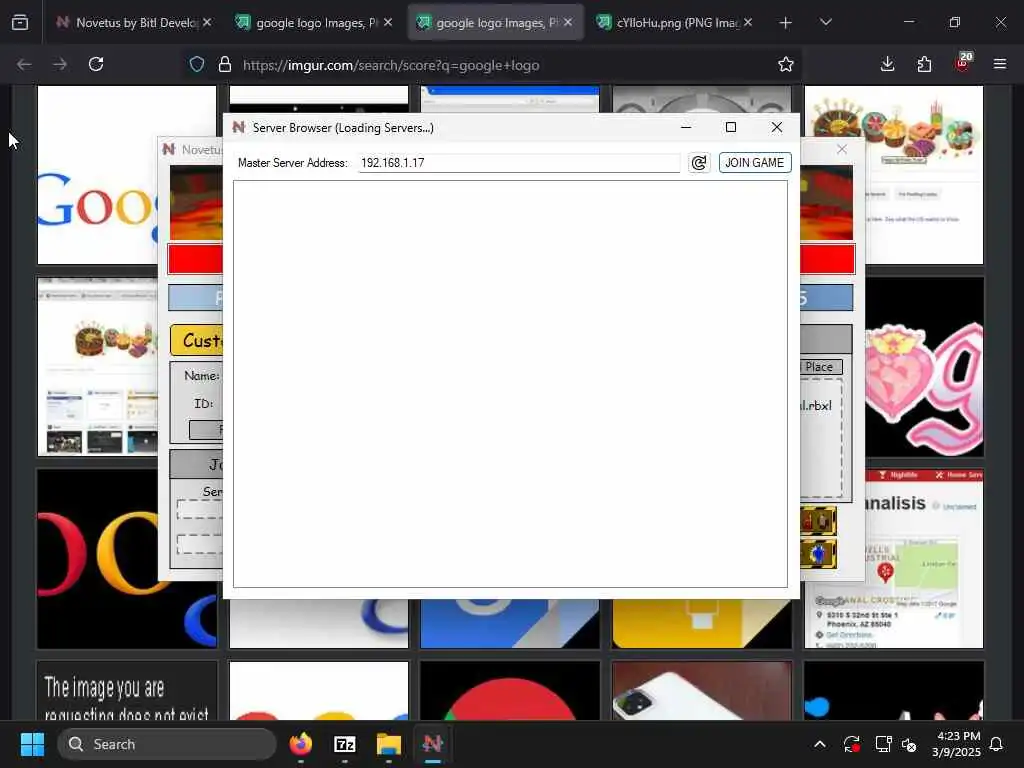Open the Firefox extensions menu

coord(924,64)
